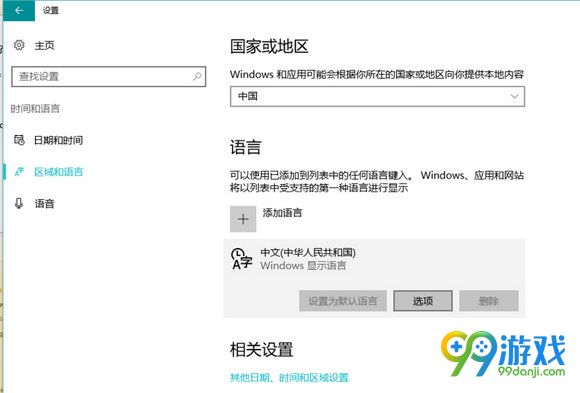
Task: Open the 中国 country or region dropdown
Action: [377, 97]
